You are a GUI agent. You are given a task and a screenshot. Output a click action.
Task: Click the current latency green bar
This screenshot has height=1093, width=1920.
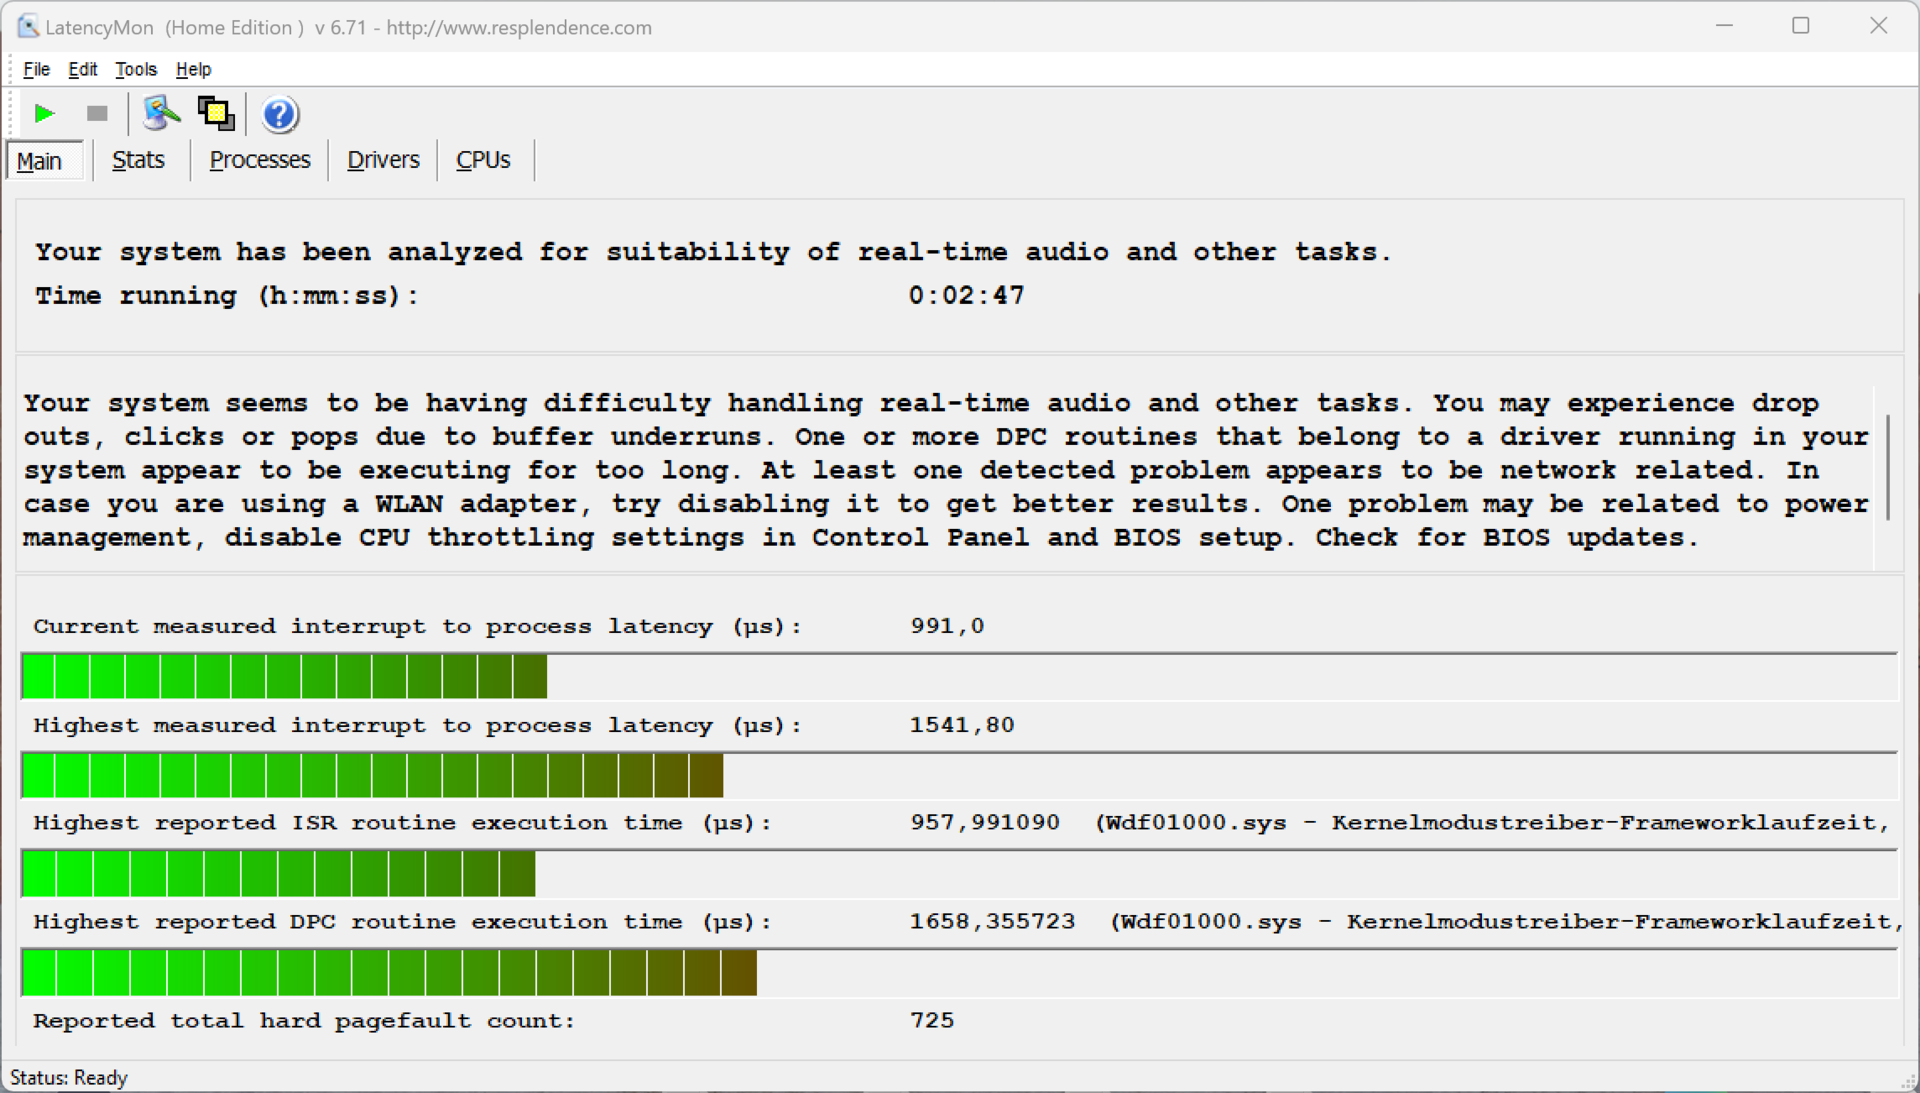tap(284, 677)
